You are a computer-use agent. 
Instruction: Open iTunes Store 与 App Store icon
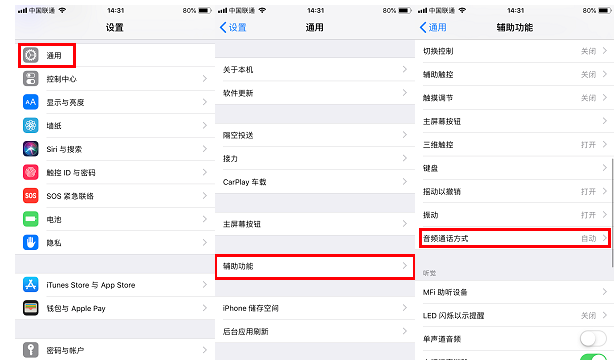tap(31, 285)
